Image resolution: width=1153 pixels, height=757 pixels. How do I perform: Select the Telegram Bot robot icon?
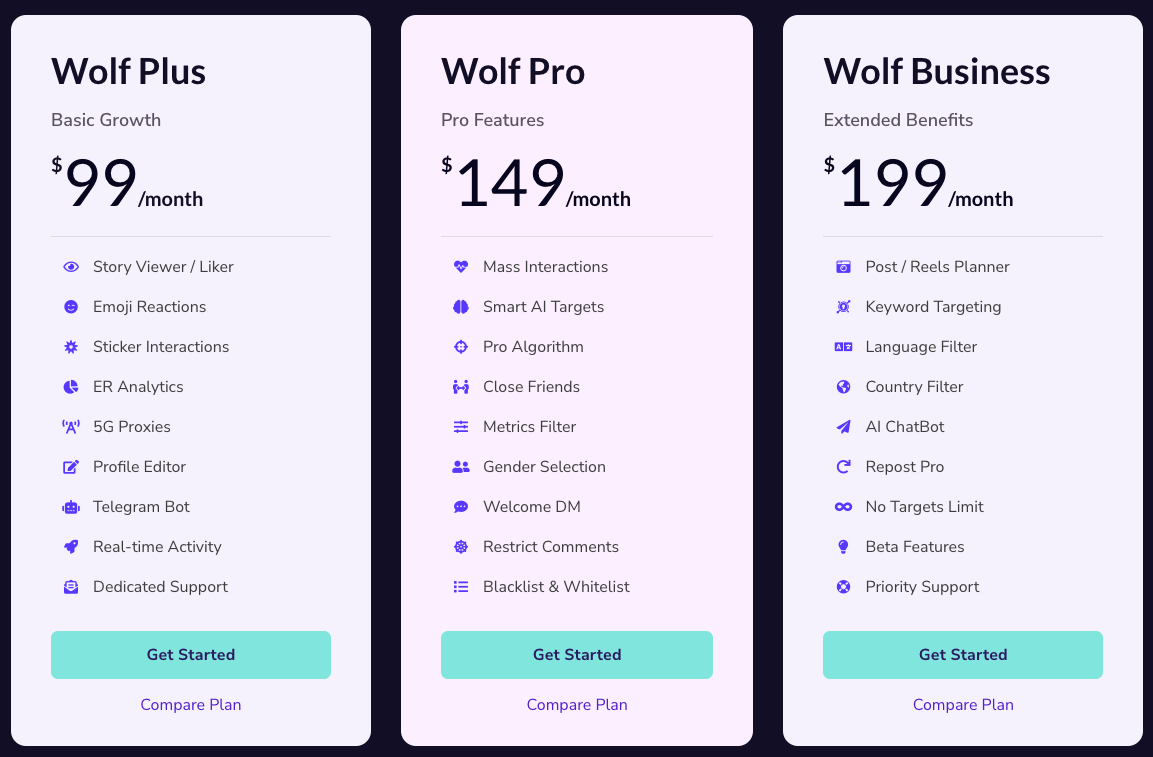point(70,507)
